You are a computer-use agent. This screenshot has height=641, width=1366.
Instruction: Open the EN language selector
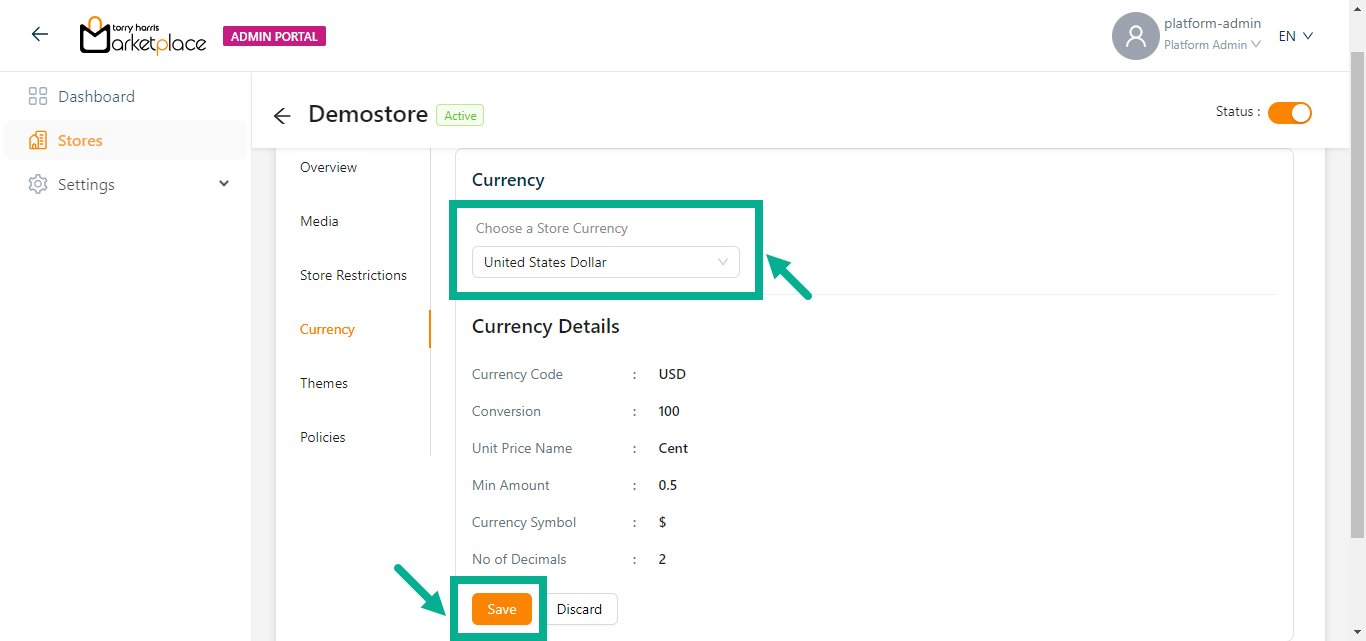coord(1295,36)
